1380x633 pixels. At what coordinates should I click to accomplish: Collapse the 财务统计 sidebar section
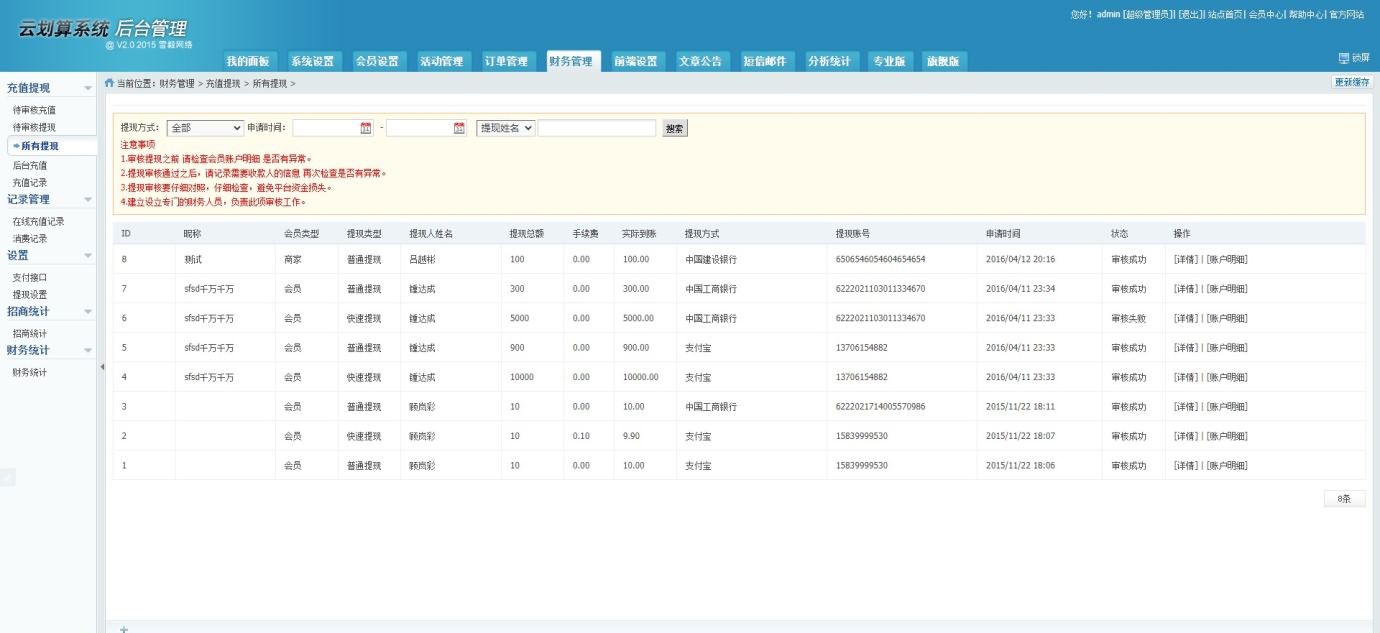point(88,351)
